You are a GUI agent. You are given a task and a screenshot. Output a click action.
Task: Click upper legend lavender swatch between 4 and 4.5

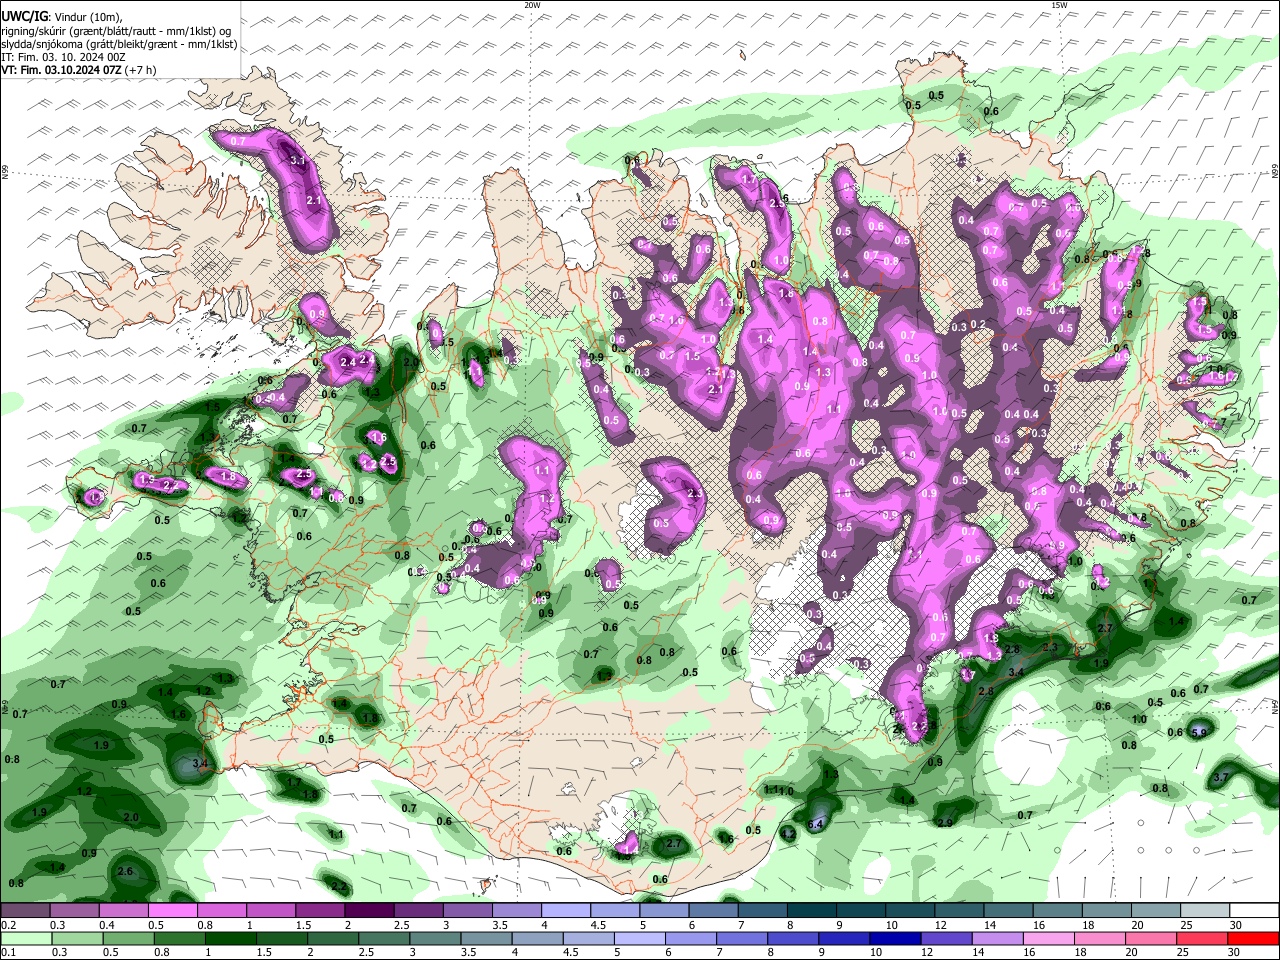coord(566,911)
